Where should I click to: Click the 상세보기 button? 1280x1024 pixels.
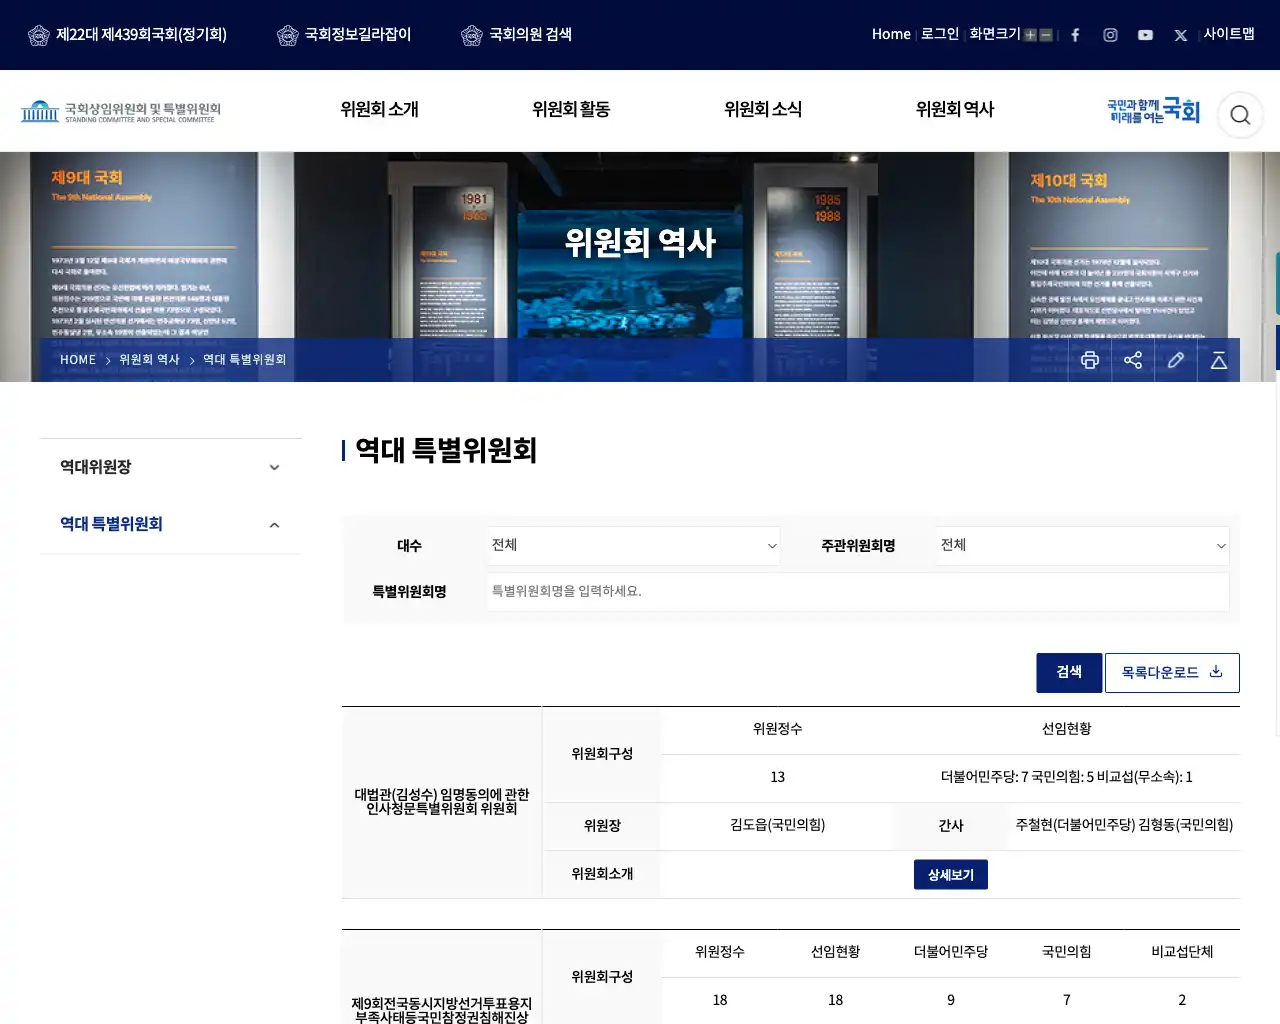tap(951, 875)
